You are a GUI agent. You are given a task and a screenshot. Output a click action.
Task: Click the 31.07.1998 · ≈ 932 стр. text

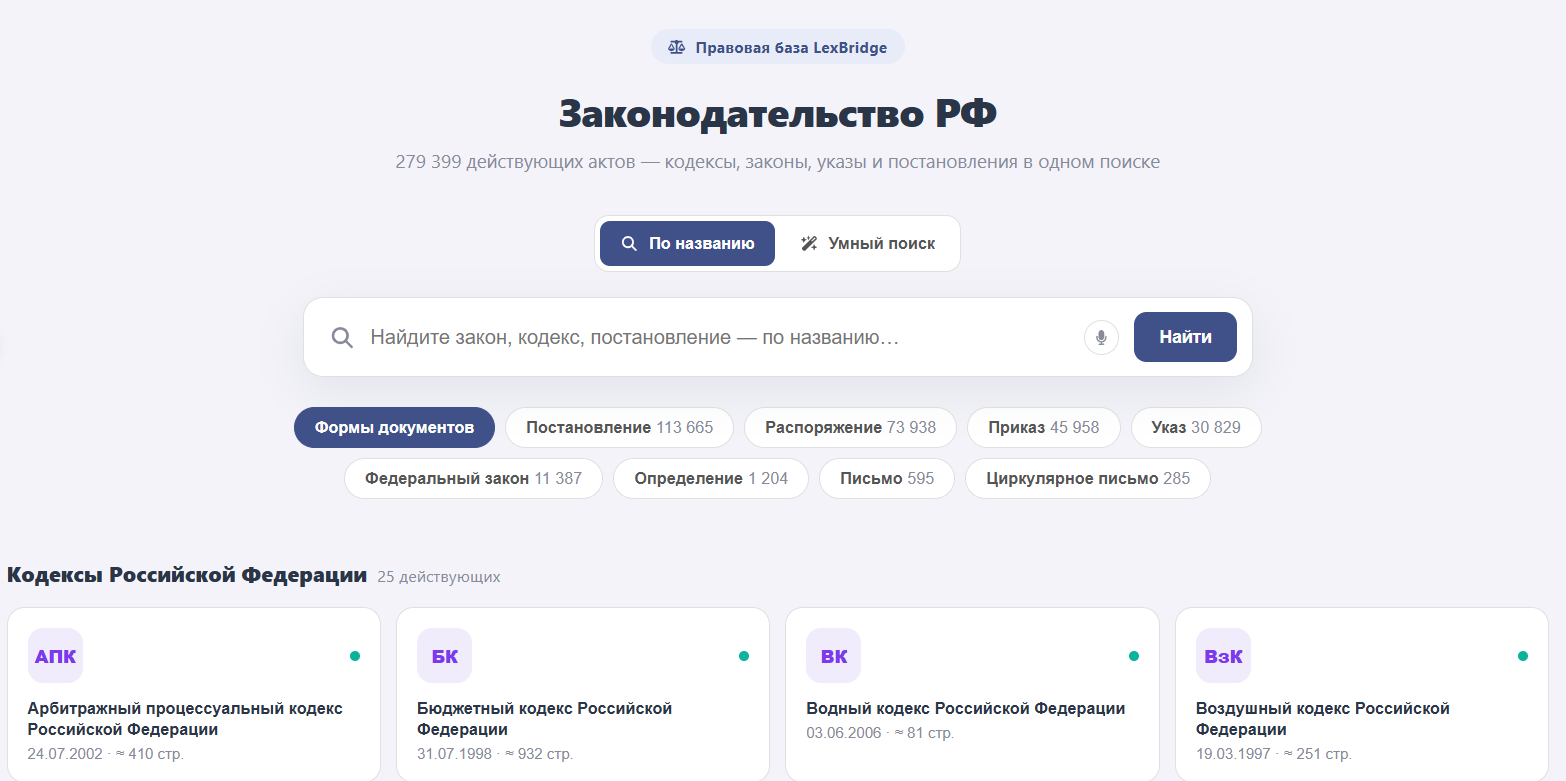[x=495, y=753]
